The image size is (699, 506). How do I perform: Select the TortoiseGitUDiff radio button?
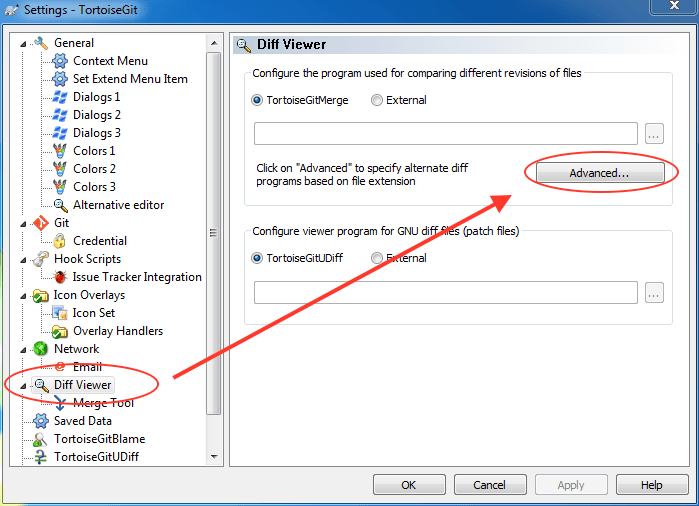click(257, 258)
